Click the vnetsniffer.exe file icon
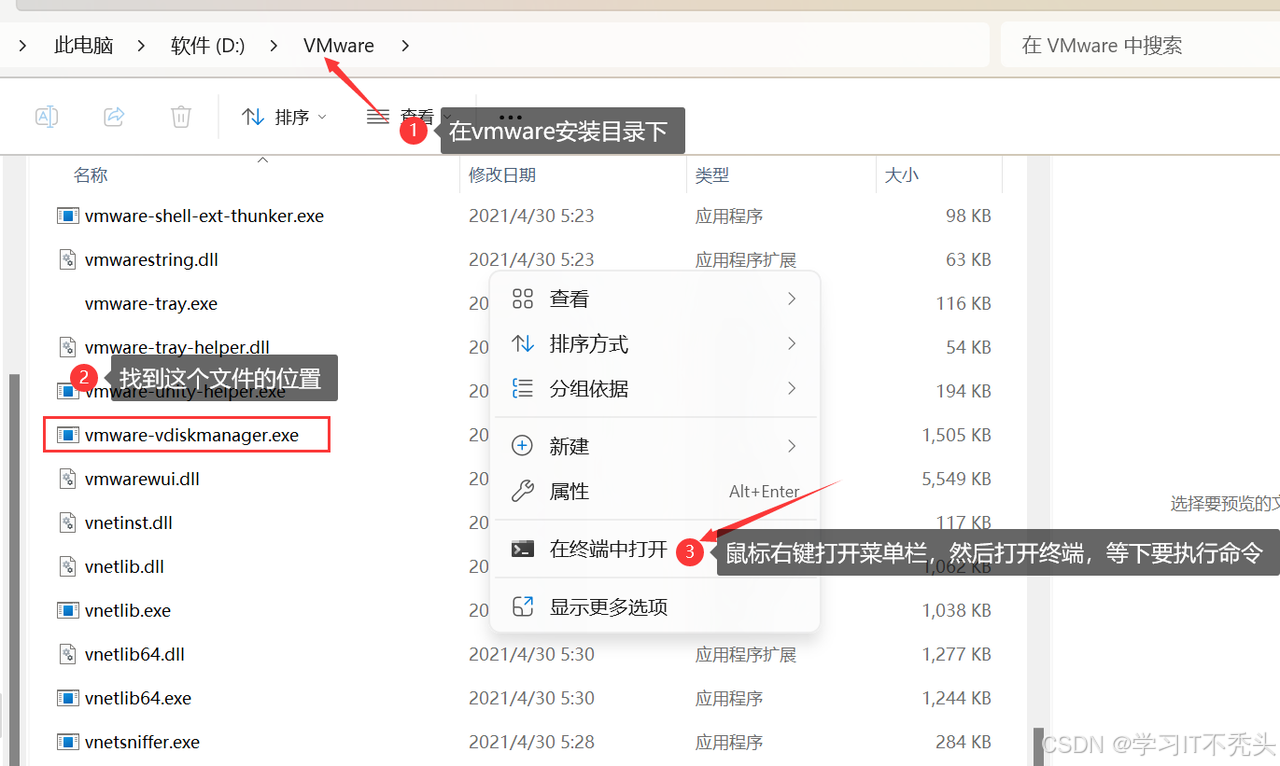The image size is (1280, 766). 68,742
